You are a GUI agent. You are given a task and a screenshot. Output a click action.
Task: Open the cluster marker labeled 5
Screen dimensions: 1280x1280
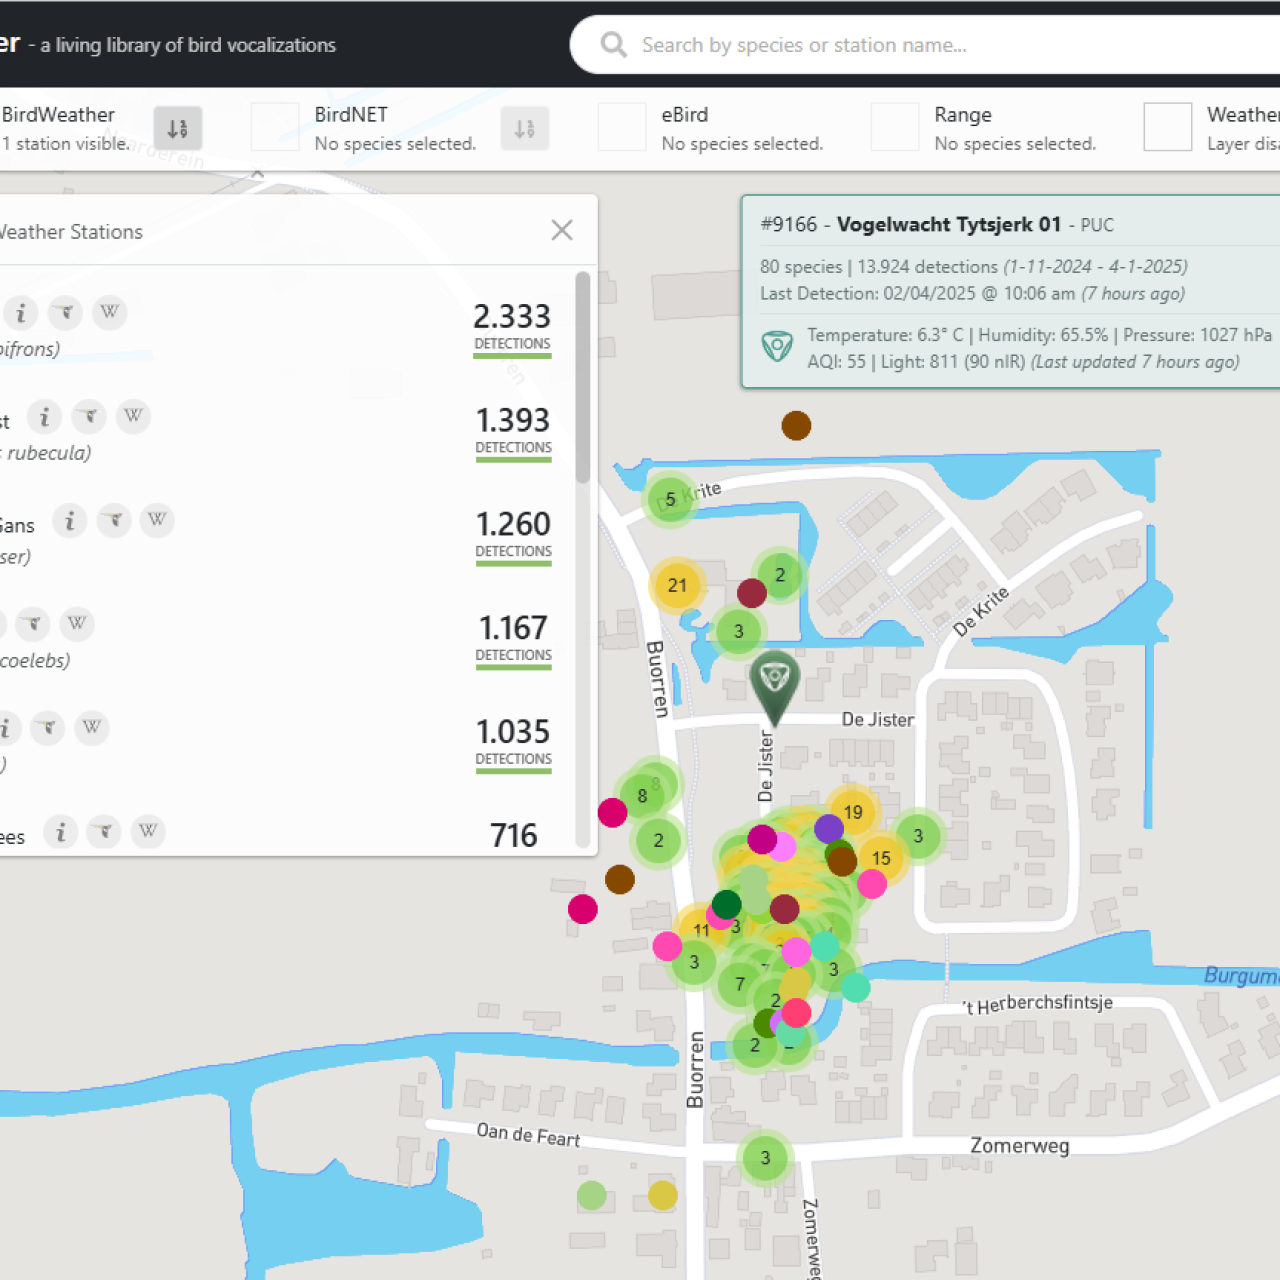(670, 499)
